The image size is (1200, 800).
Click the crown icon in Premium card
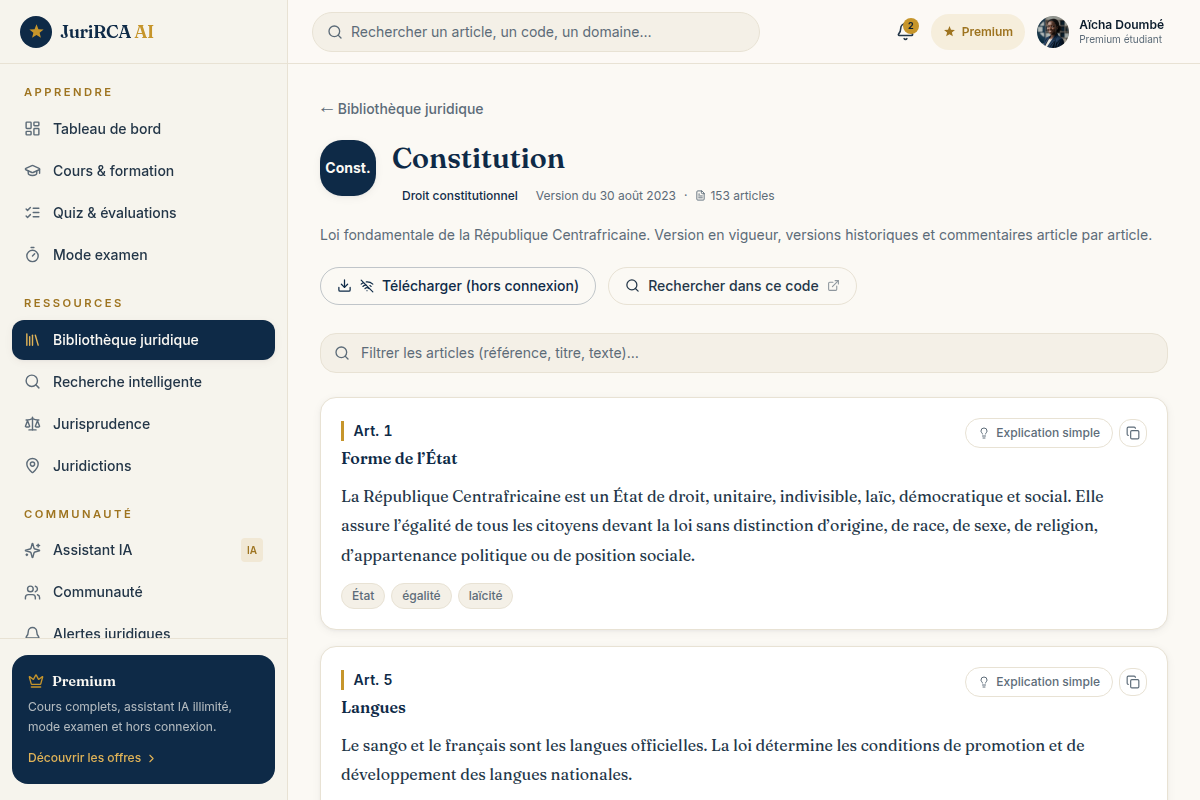pos(36,681)
